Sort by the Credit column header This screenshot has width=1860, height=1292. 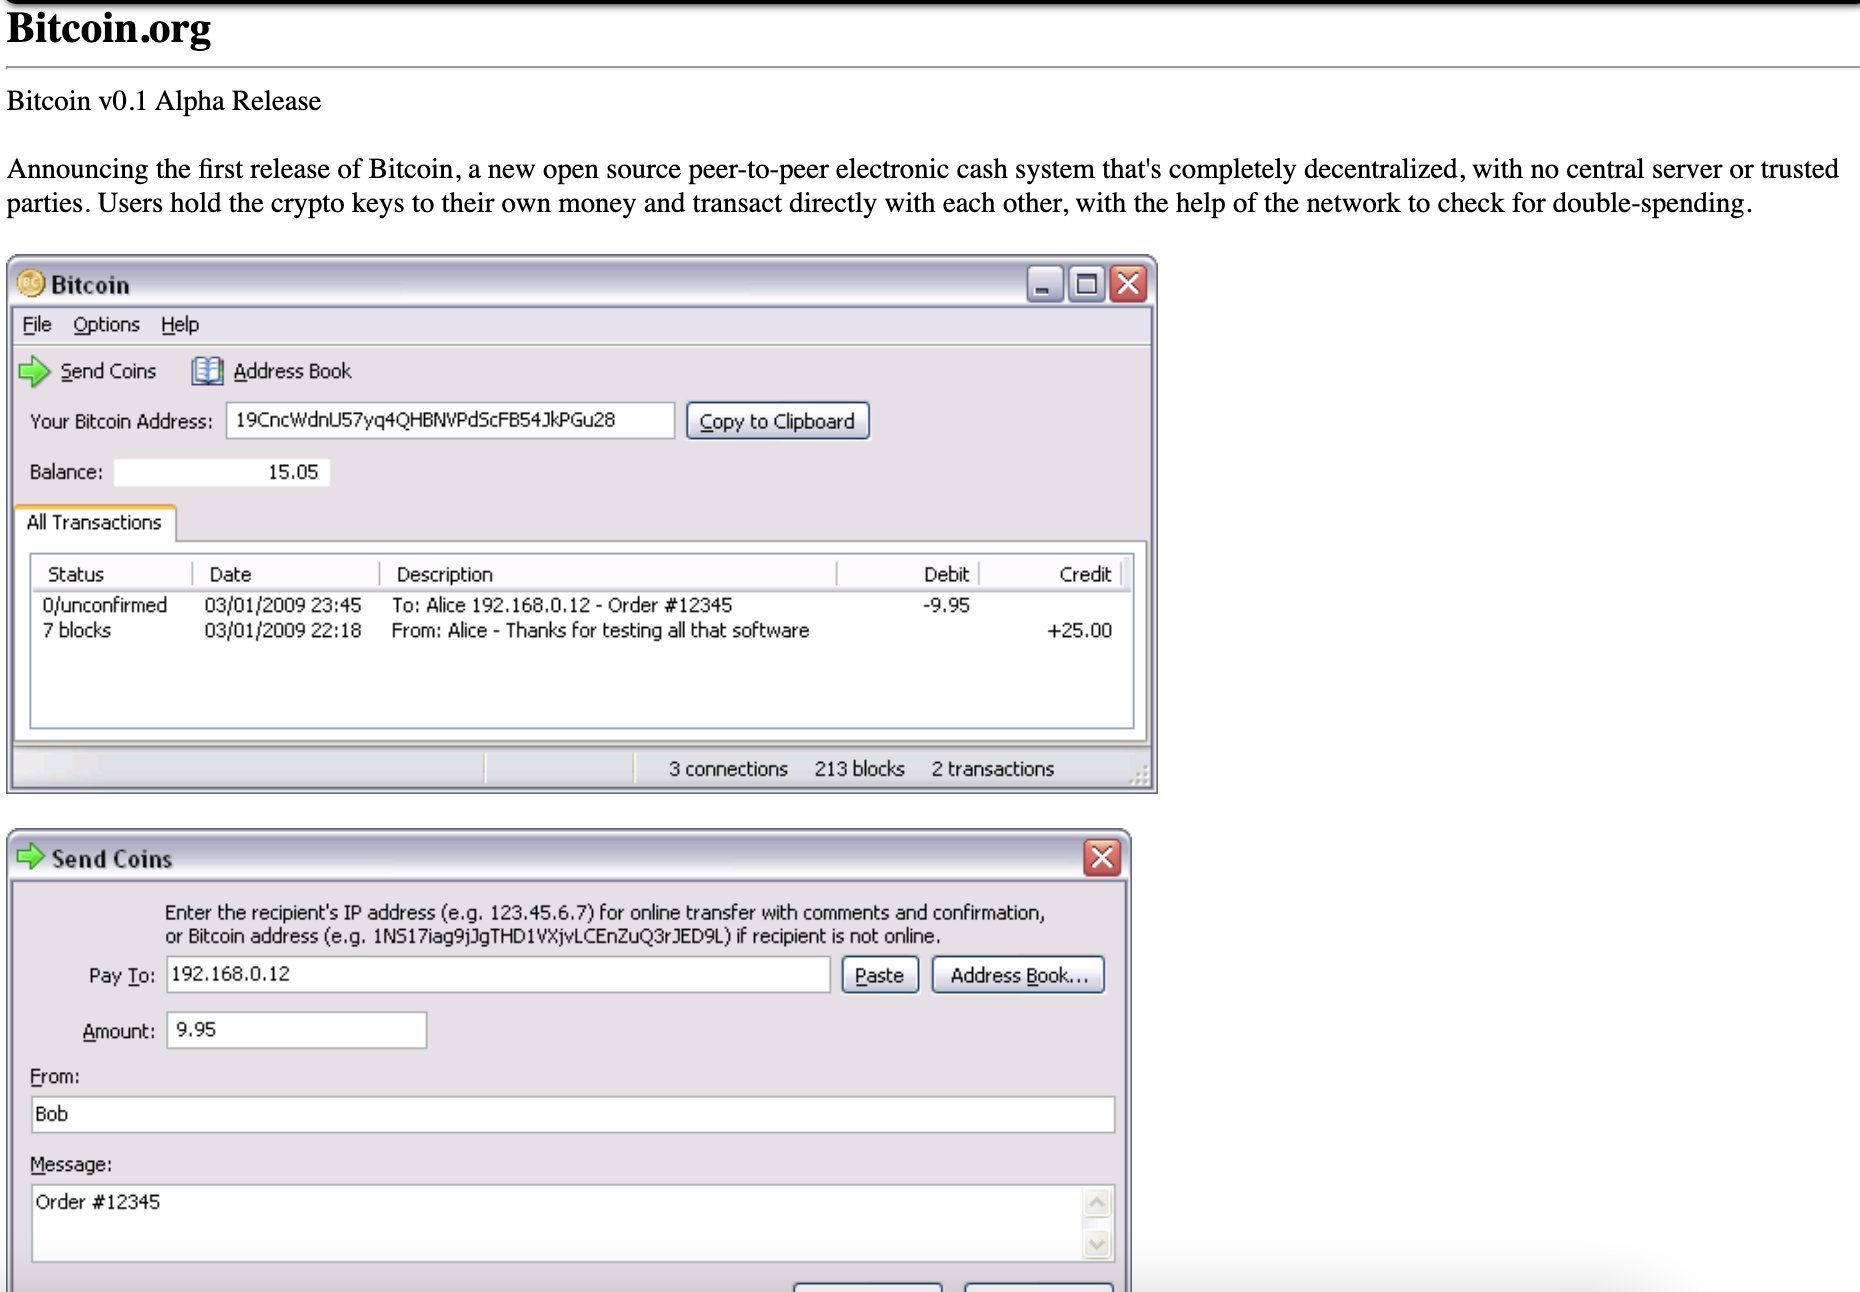pos(1051,574)
